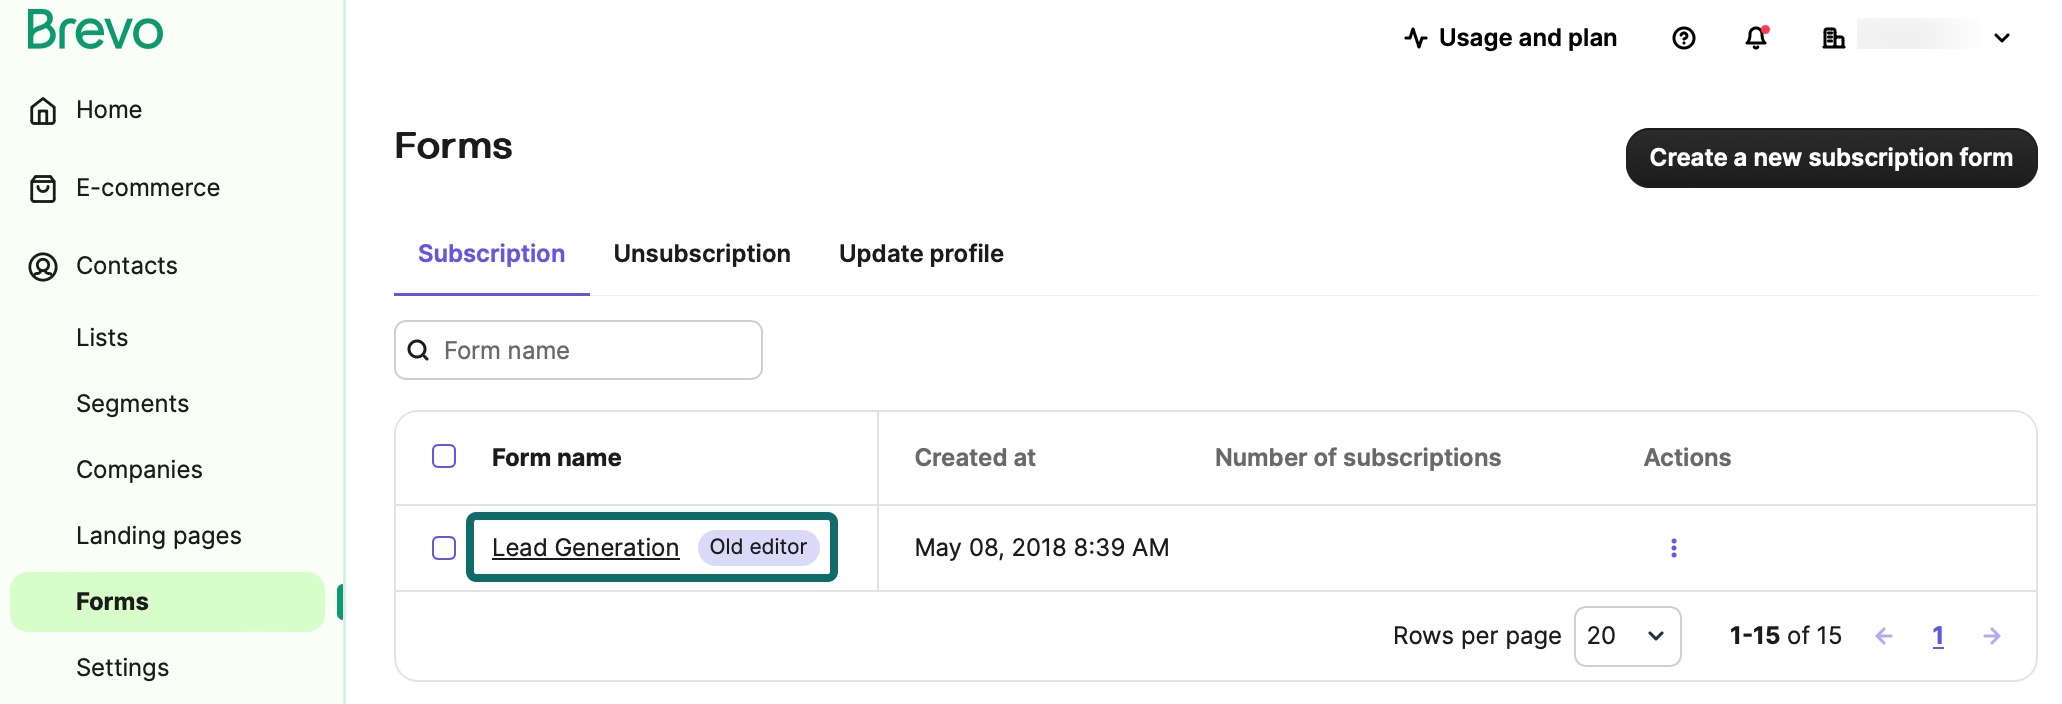
Task: Click the organization building icon
Action: pyautogui.click(x=1833, y=38)
